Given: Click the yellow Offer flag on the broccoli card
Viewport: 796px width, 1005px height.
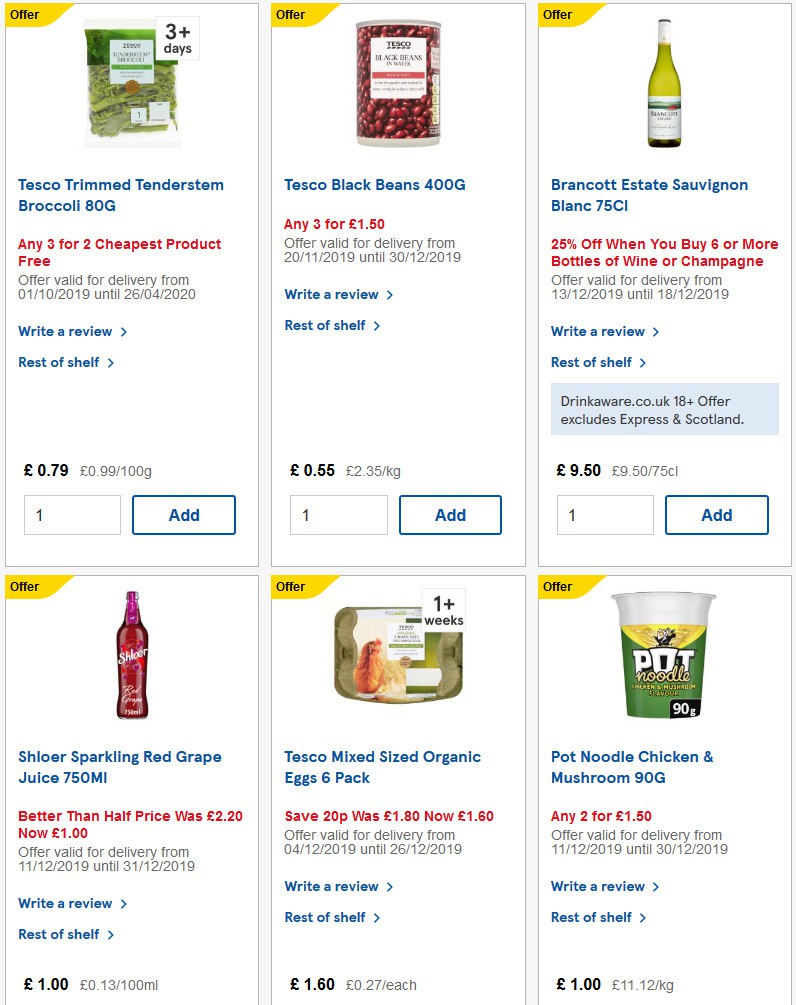Looking at the screenshot, I should click(x=24, y=14).
